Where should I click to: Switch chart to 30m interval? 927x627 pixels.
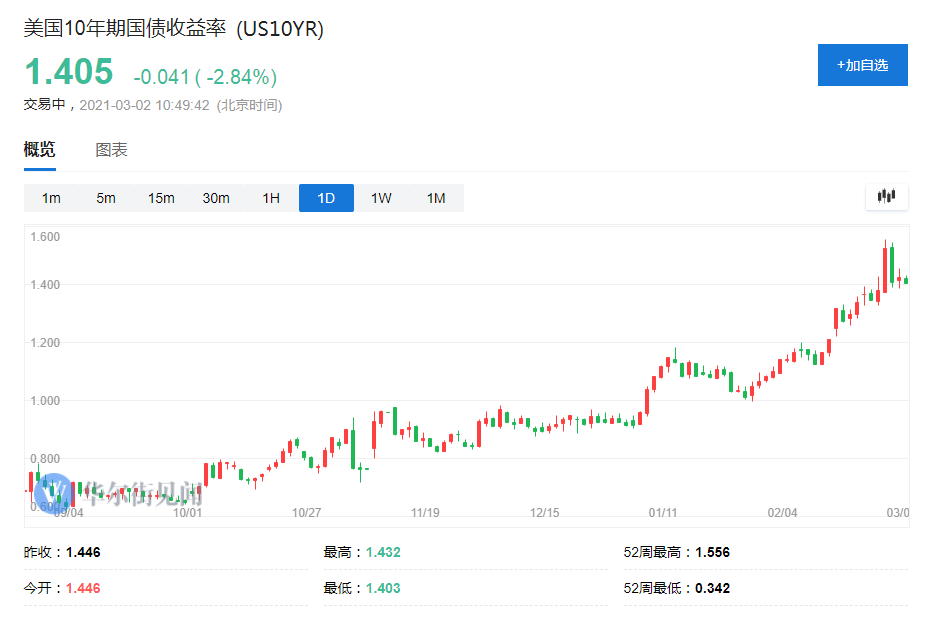pos(216,198)
